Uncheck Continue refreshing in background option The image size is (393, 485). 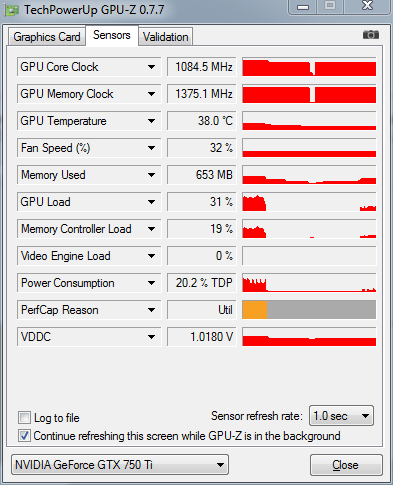click(x=24, y=436)
